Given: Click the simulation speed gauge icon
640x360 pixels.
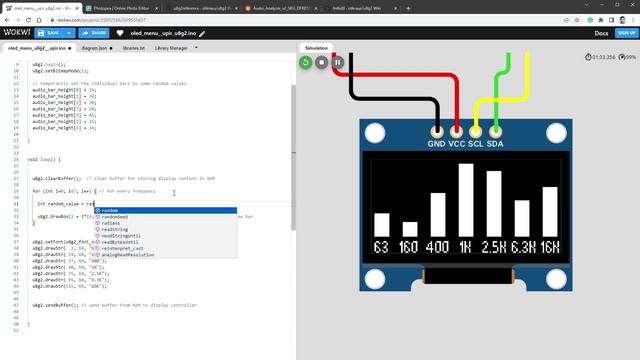Looking at the screenshot, I should pyautogui.click(x=622, y=57).
